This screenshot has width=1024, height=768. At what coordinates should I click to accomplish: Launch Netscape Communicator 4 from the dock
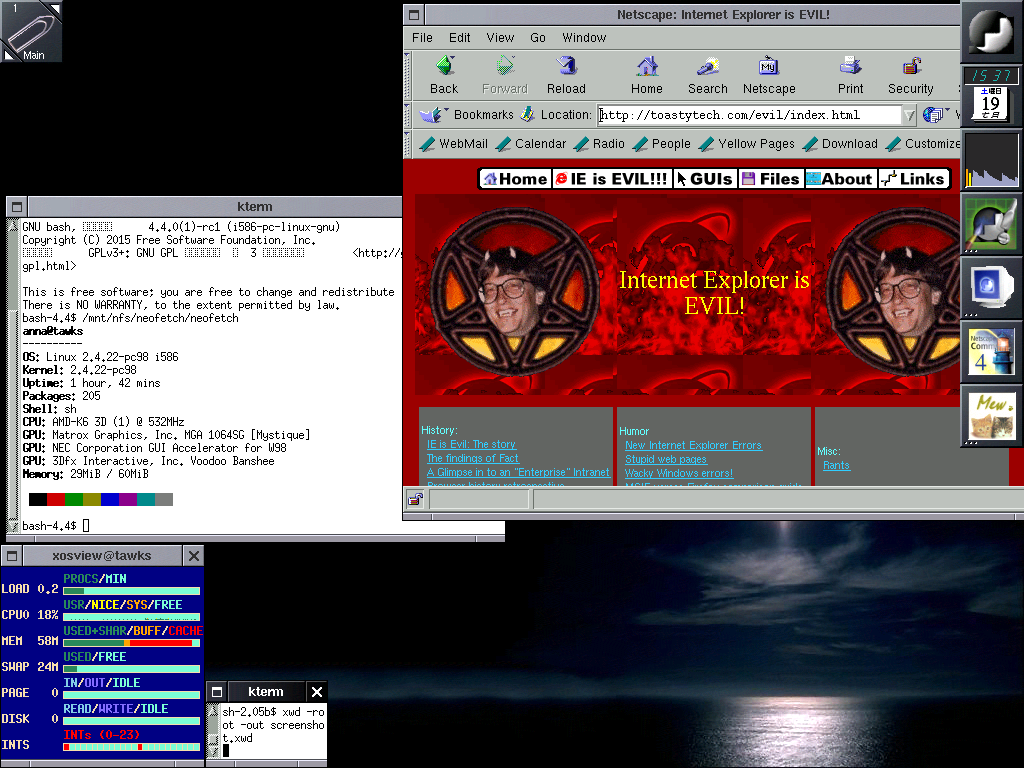[991, 352]
